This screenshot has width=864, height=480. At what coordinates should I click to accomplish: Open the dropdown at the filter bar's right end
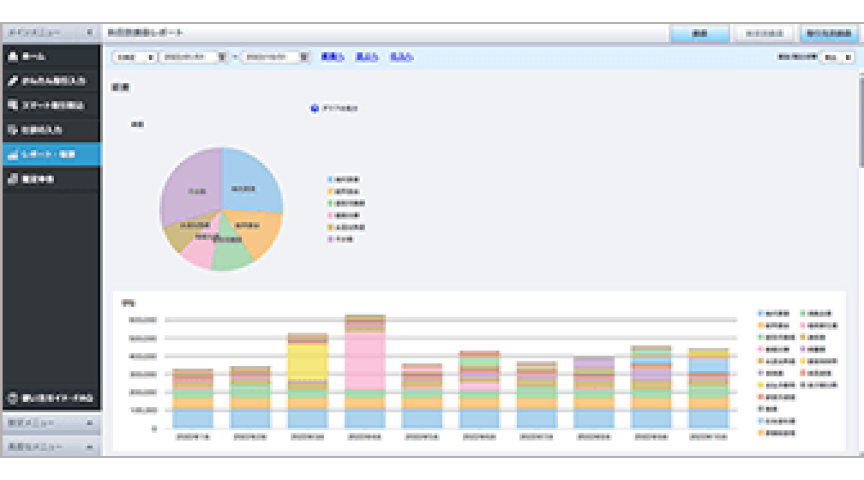(x=837, y=57)
